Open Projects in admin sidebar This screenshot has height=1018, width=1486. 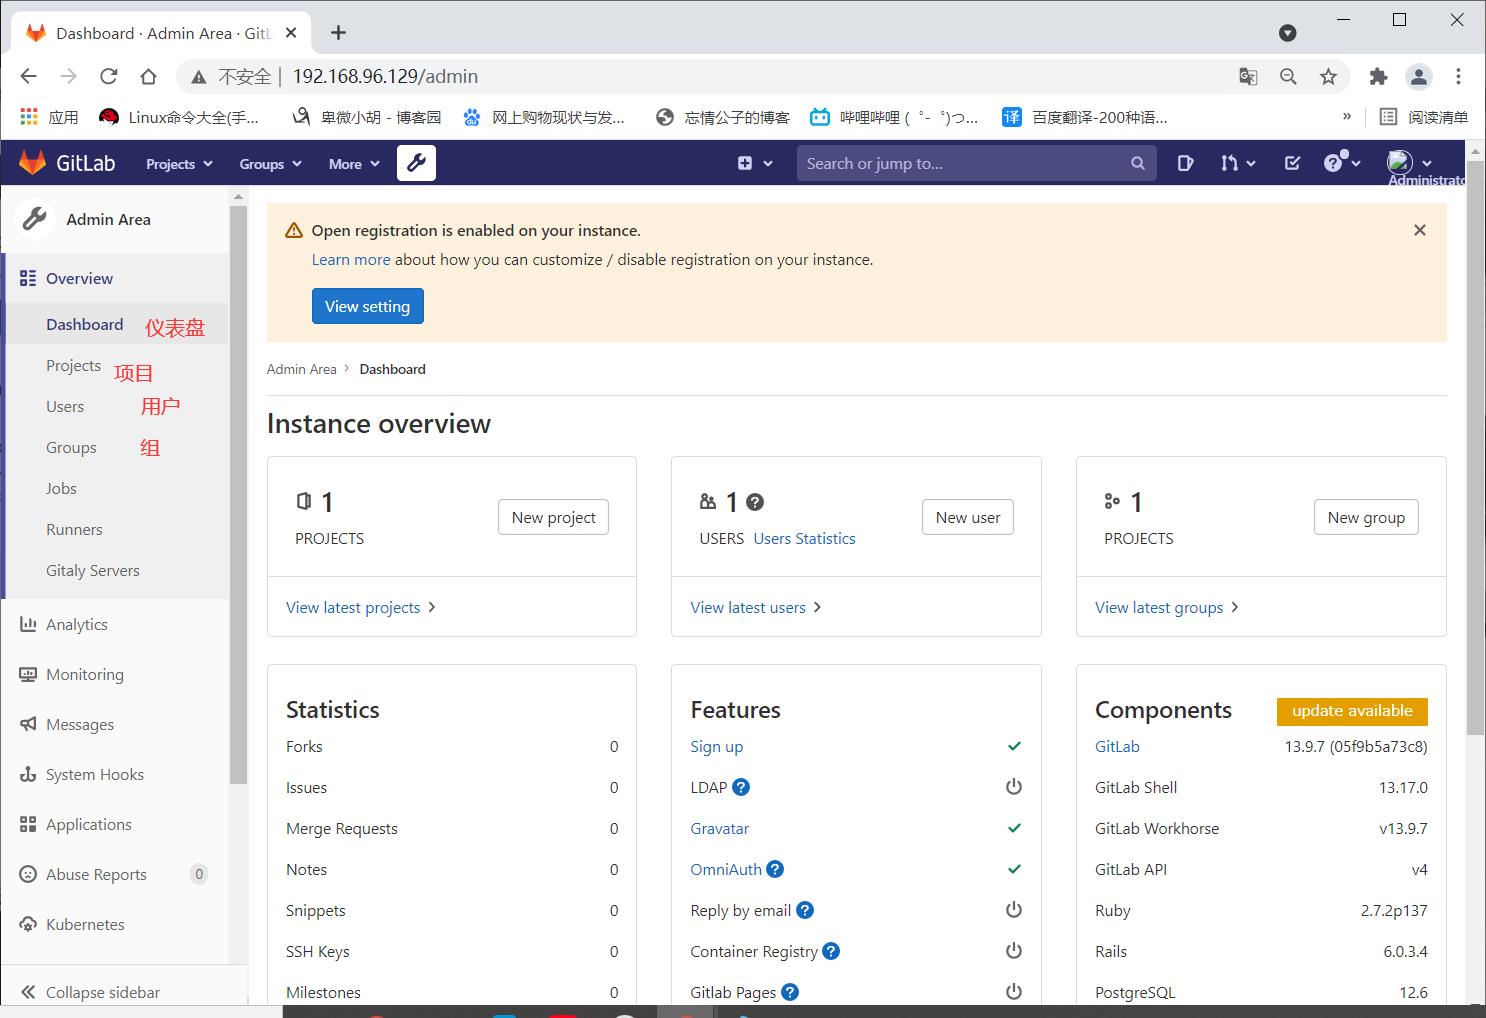click(73, 365)
